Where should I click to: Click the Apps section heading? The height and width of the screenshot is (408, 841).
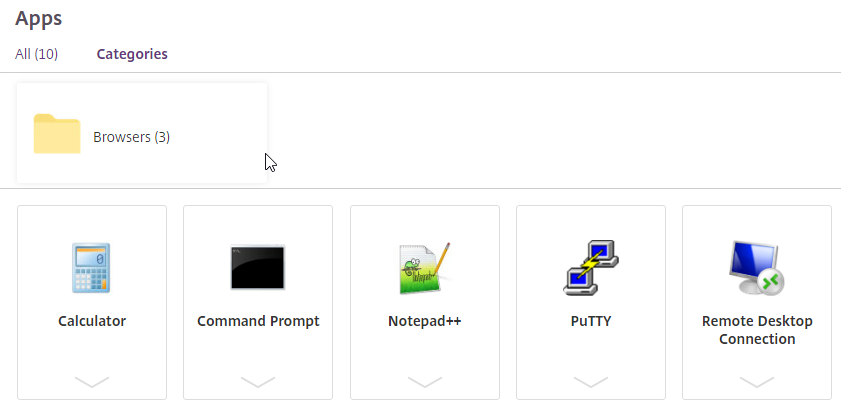(39, 19)
